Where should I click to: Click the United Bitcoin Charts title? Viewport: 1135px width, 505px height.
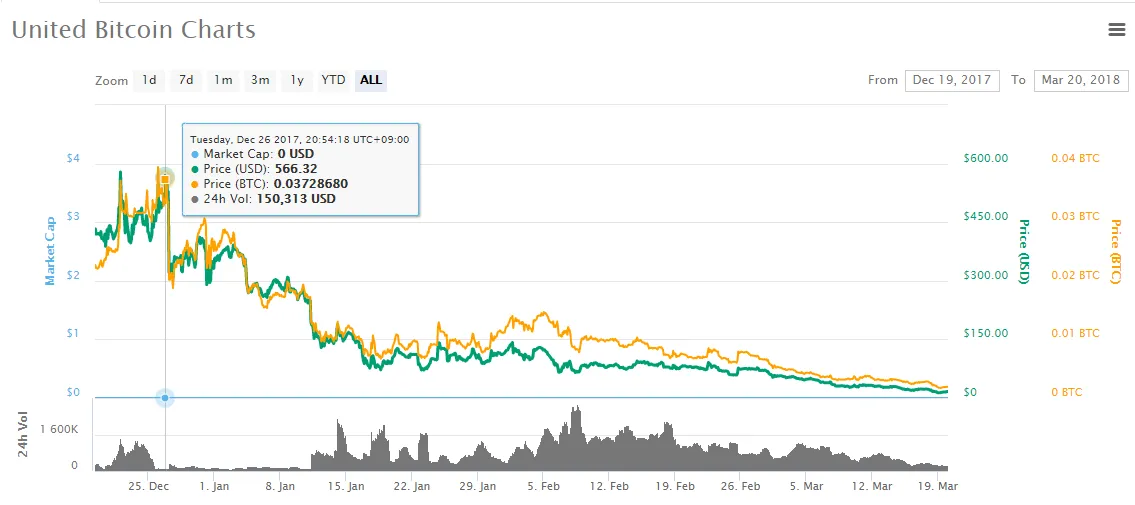134,30
